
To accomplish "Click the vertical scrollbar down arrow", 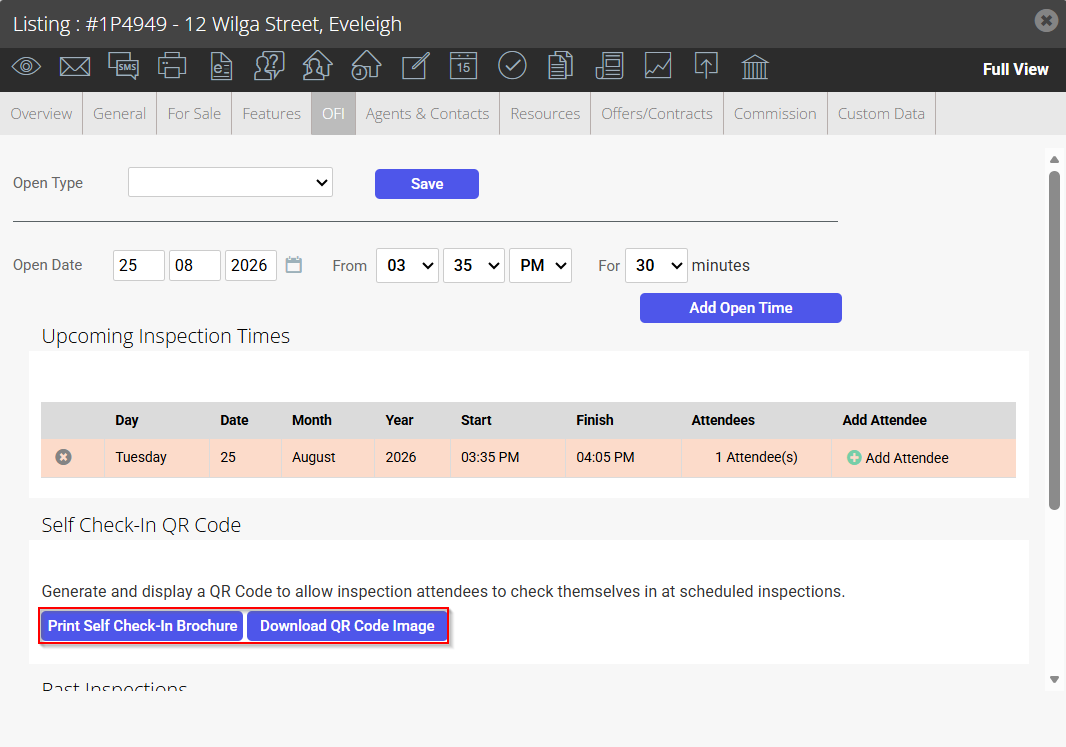I will pyautogui.click(x=1054, y=679).
